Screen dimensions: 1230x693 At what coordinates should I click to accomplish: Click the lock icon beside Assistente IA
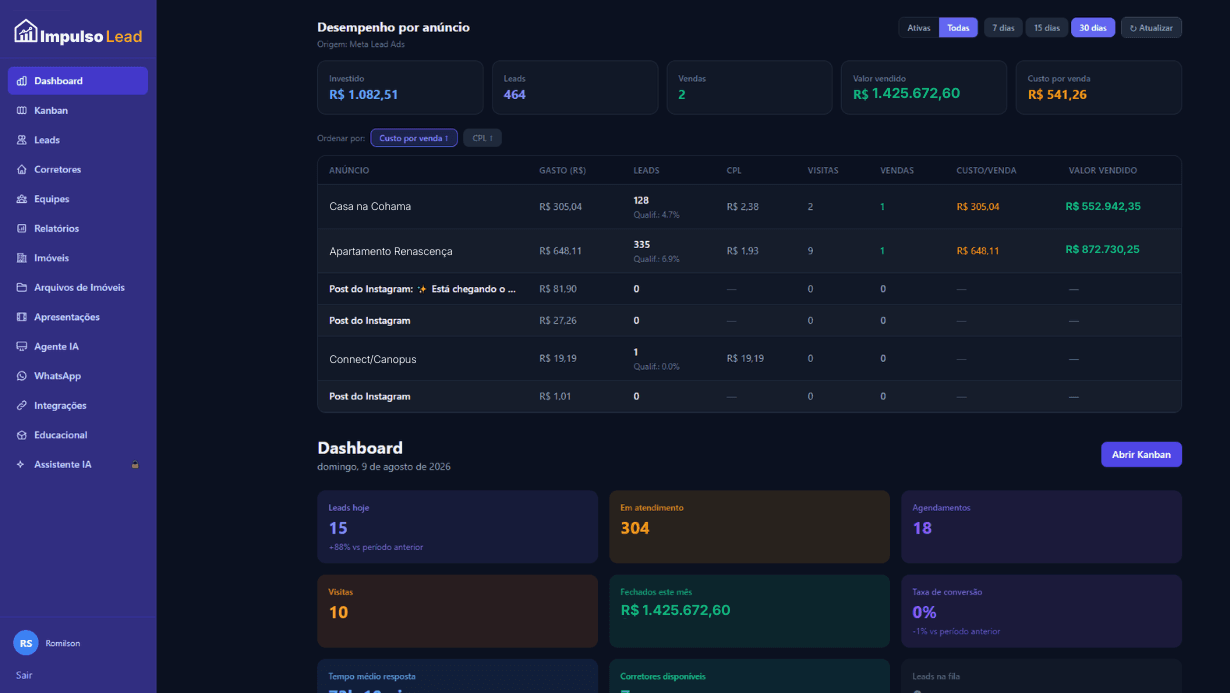click(x=135, y=464)
